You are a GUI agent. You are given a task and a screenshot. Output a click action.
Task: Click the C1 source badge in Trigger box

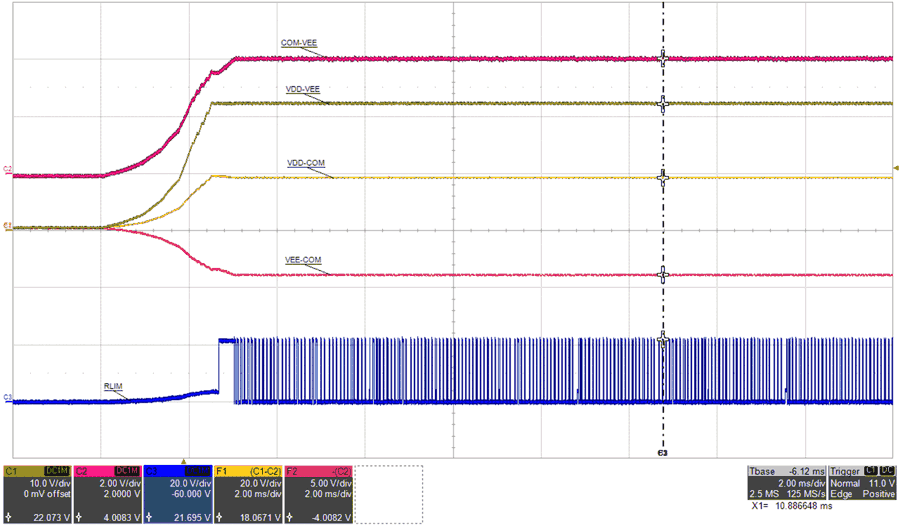(x=871, y=470)
